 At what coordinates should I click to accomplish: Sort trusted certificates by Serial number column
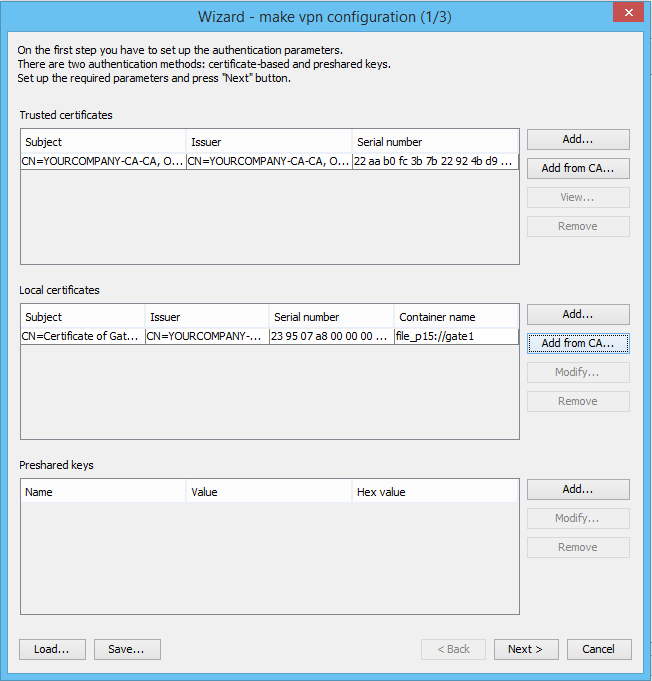coord(435,142)
